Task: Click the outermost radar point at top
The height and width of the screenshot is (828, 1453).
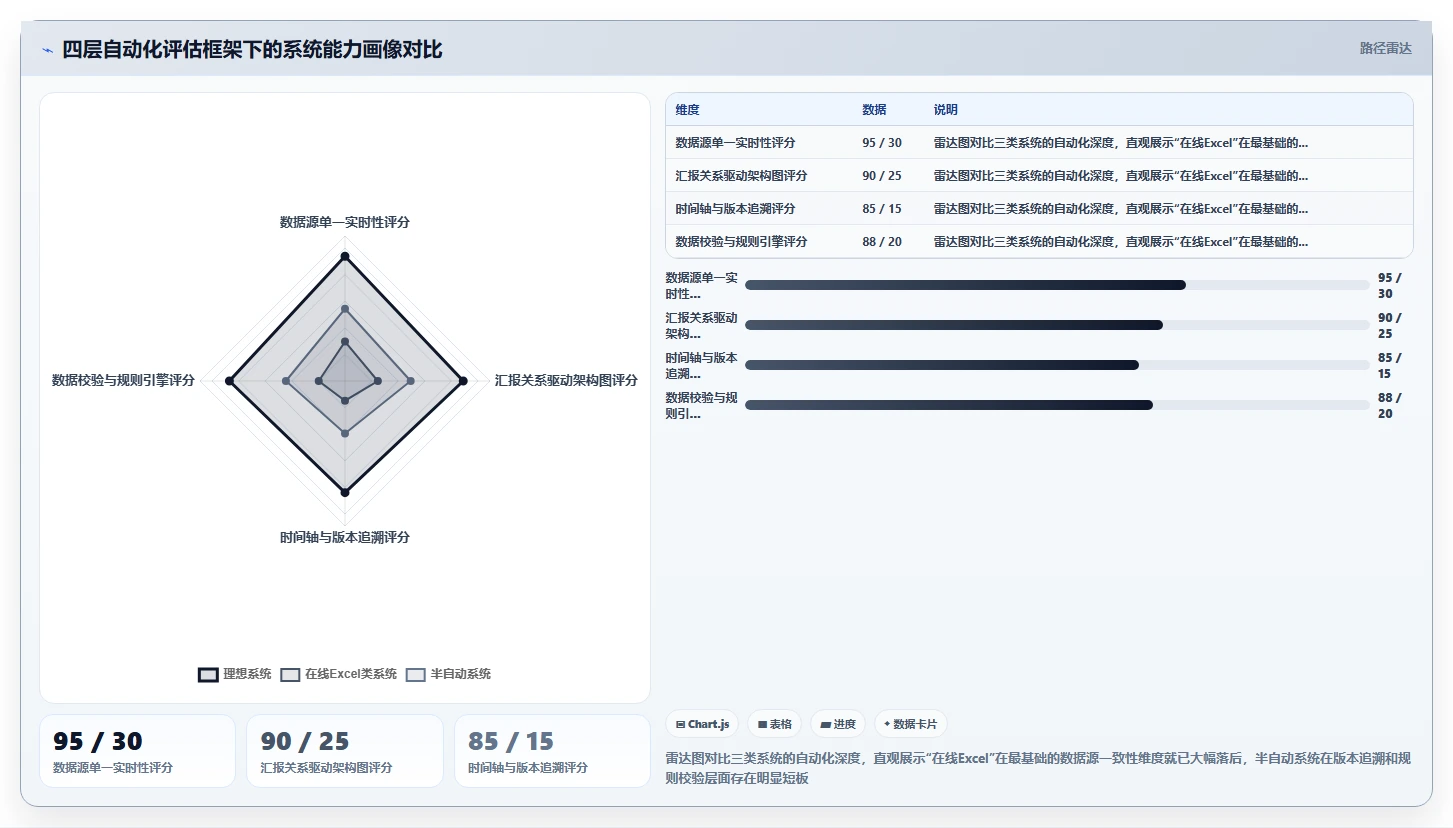Action: pyautogui.click(x=345, y=257)
